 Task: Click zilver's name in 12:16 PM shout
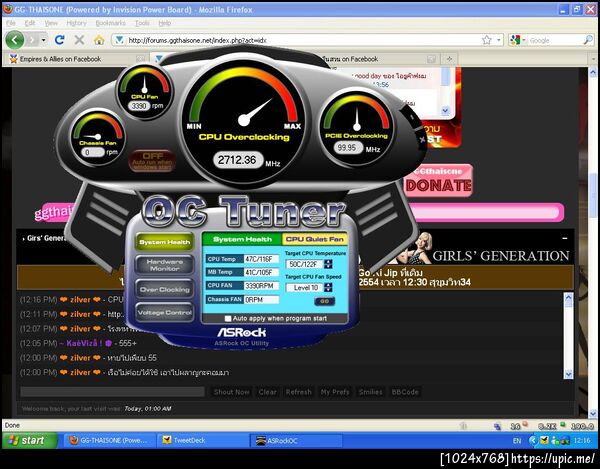point(80,300)
